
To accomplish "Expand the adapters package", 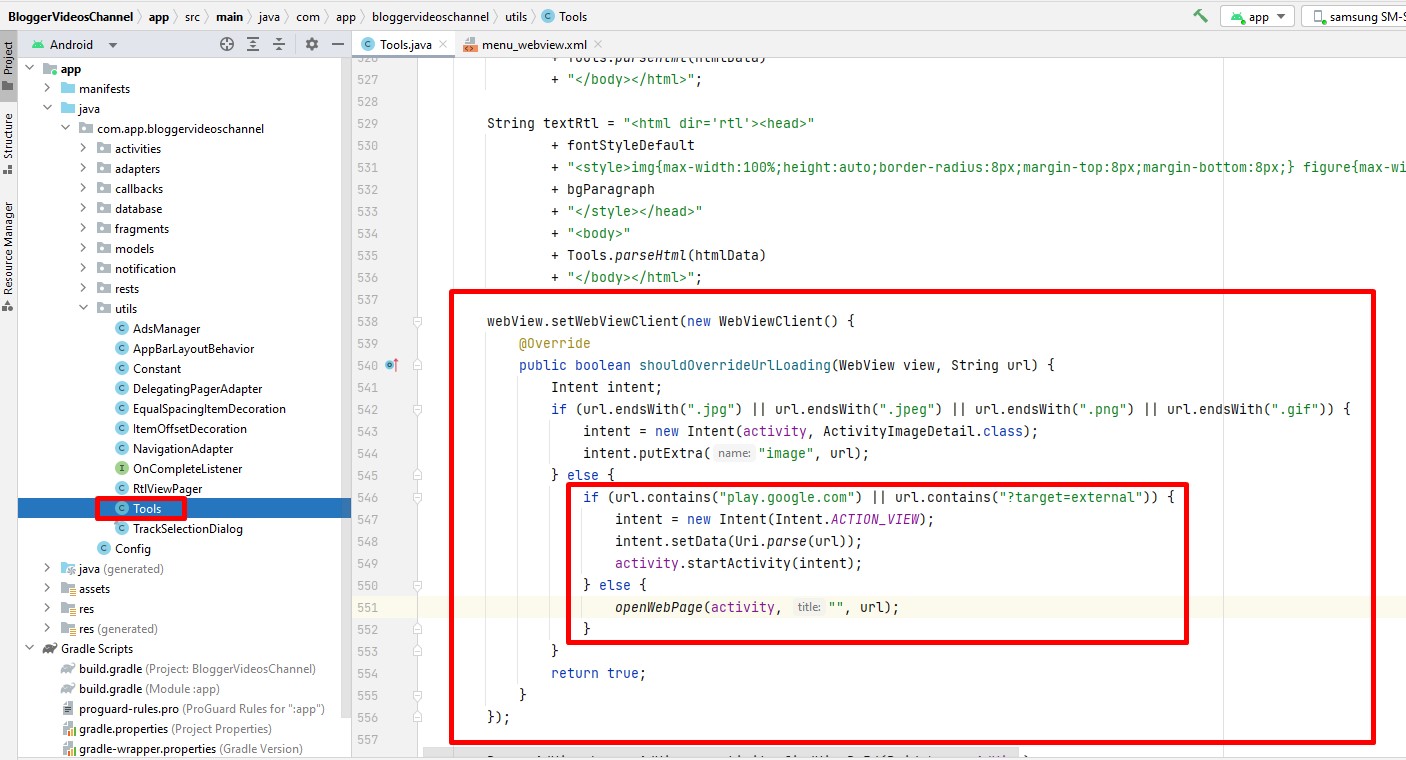I will (x=83, y=169).
